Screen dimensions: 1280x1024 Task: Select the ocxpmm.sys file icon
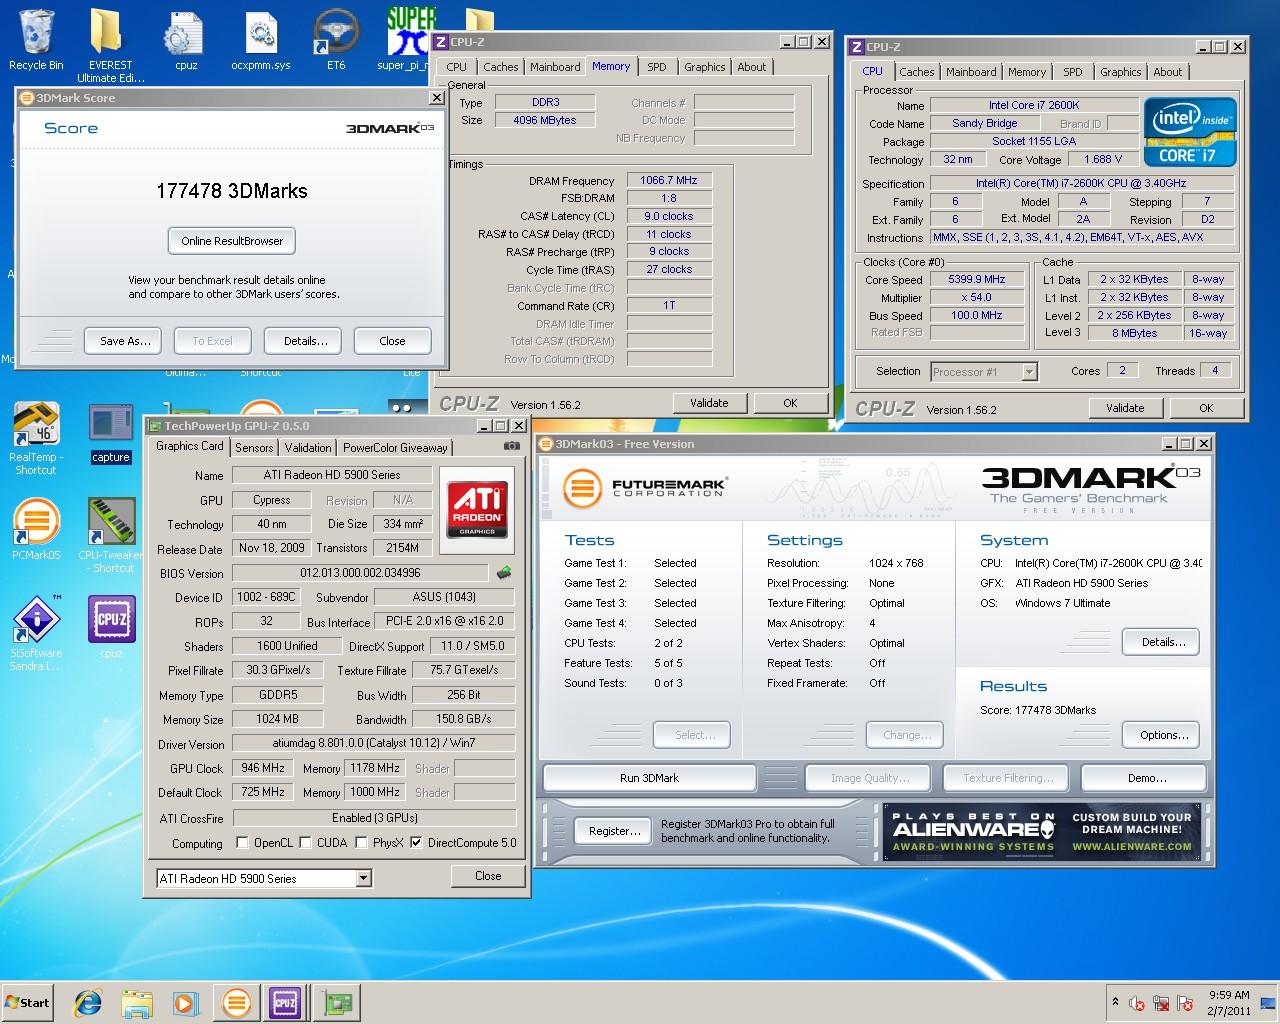pos(261,40)
